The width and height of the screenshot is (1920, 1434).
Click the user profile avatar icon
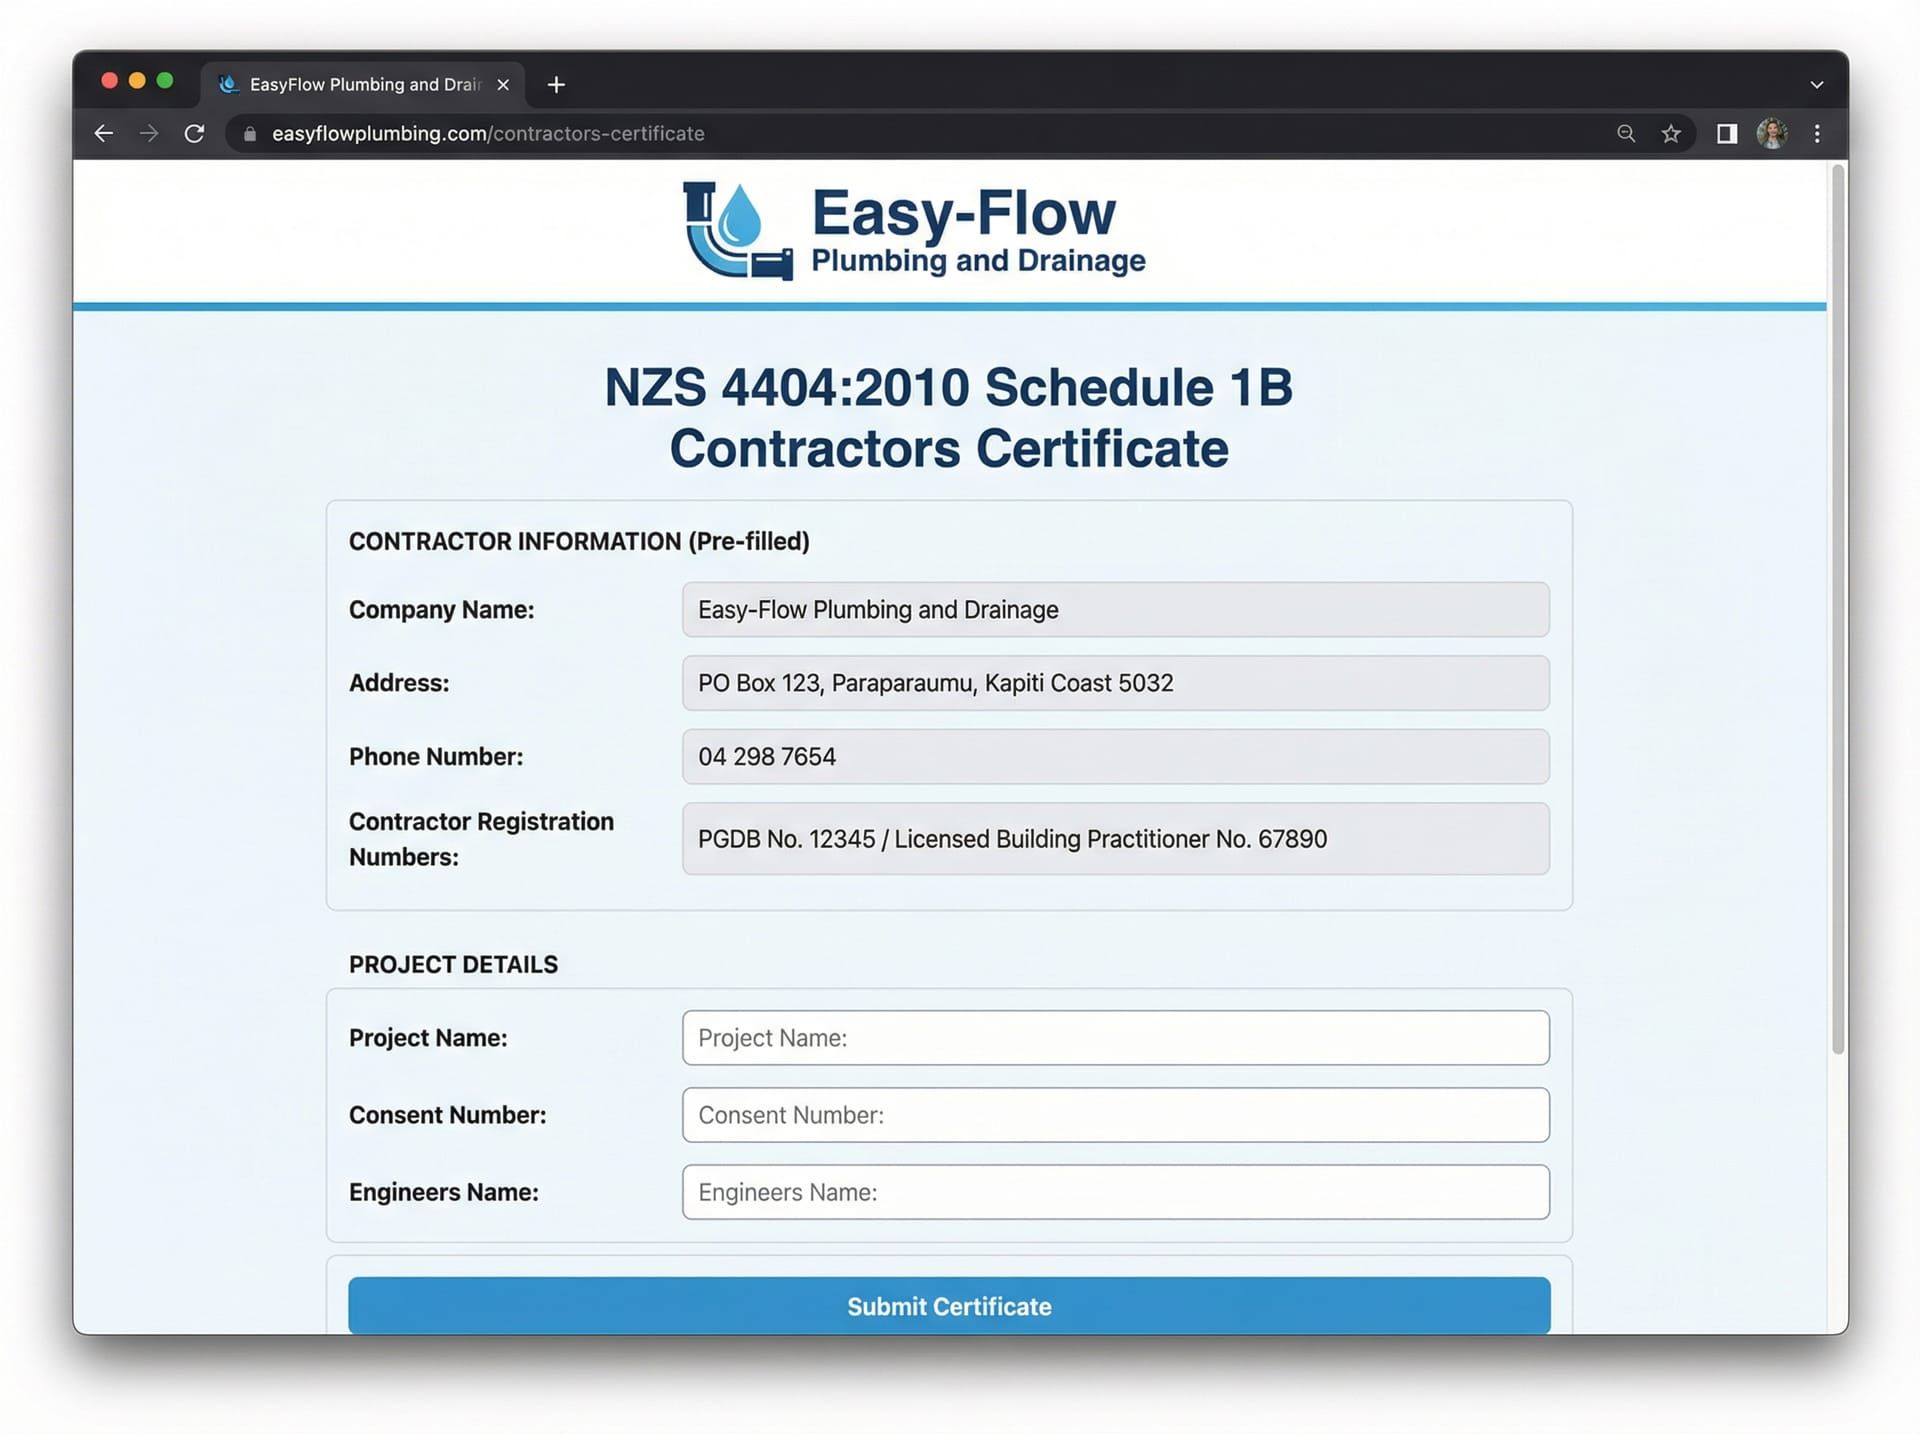pyautogui.click(x=1771, y=133)
